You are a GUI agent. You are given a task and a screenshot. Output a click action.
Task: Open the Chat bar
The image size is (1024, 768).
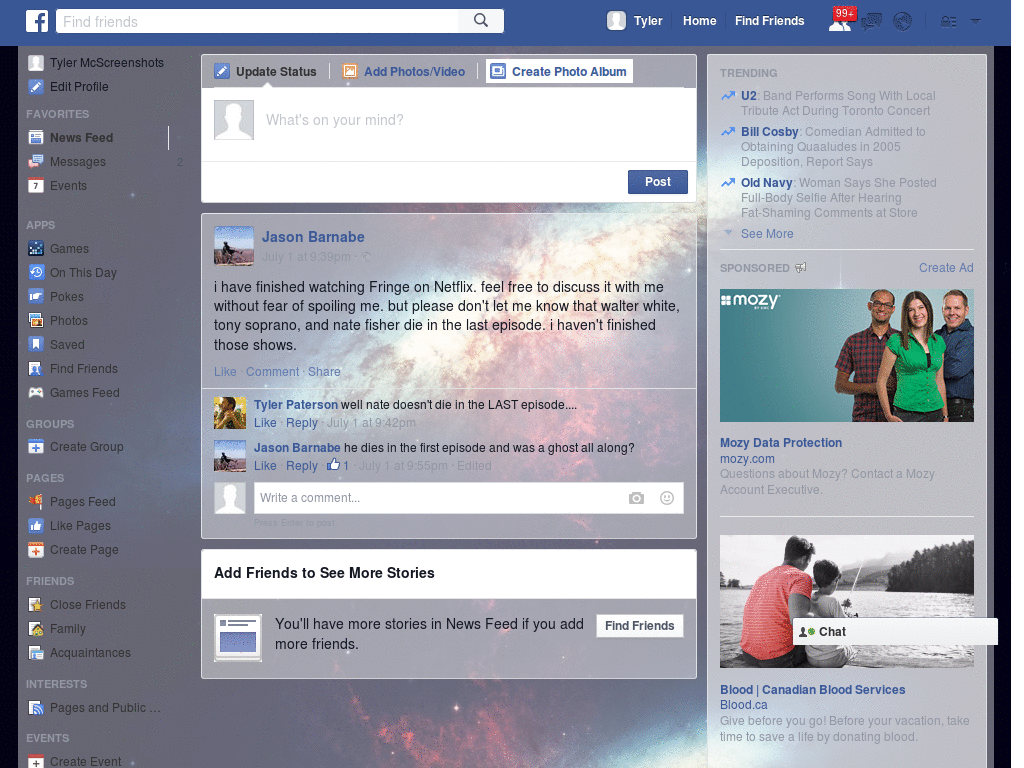895,632
